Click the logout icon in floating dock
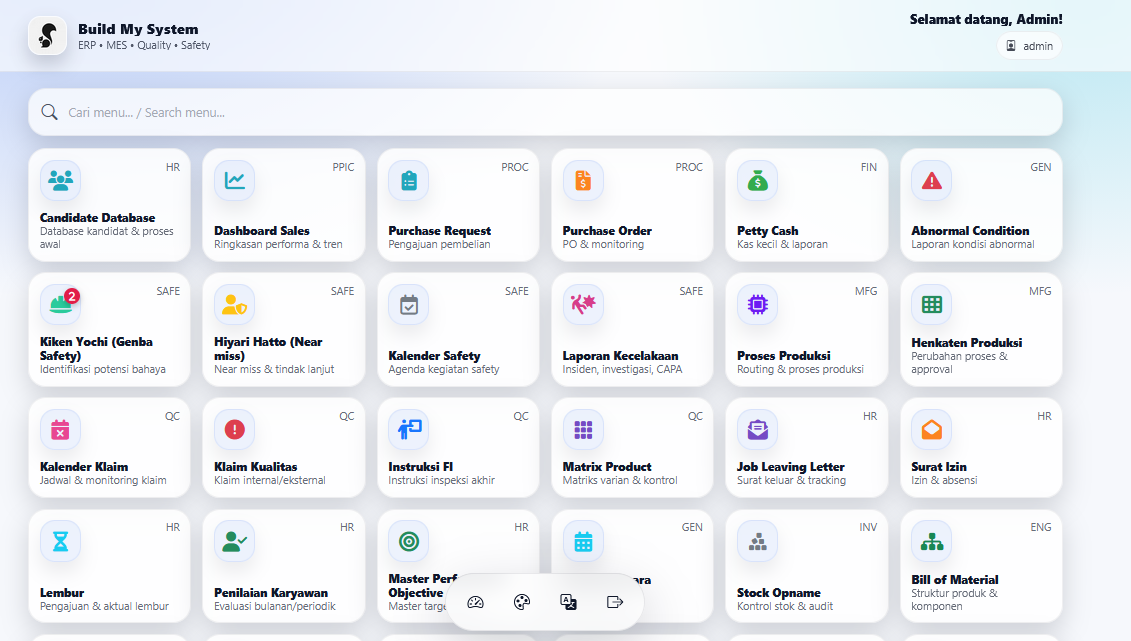 (x=615, y=602)
